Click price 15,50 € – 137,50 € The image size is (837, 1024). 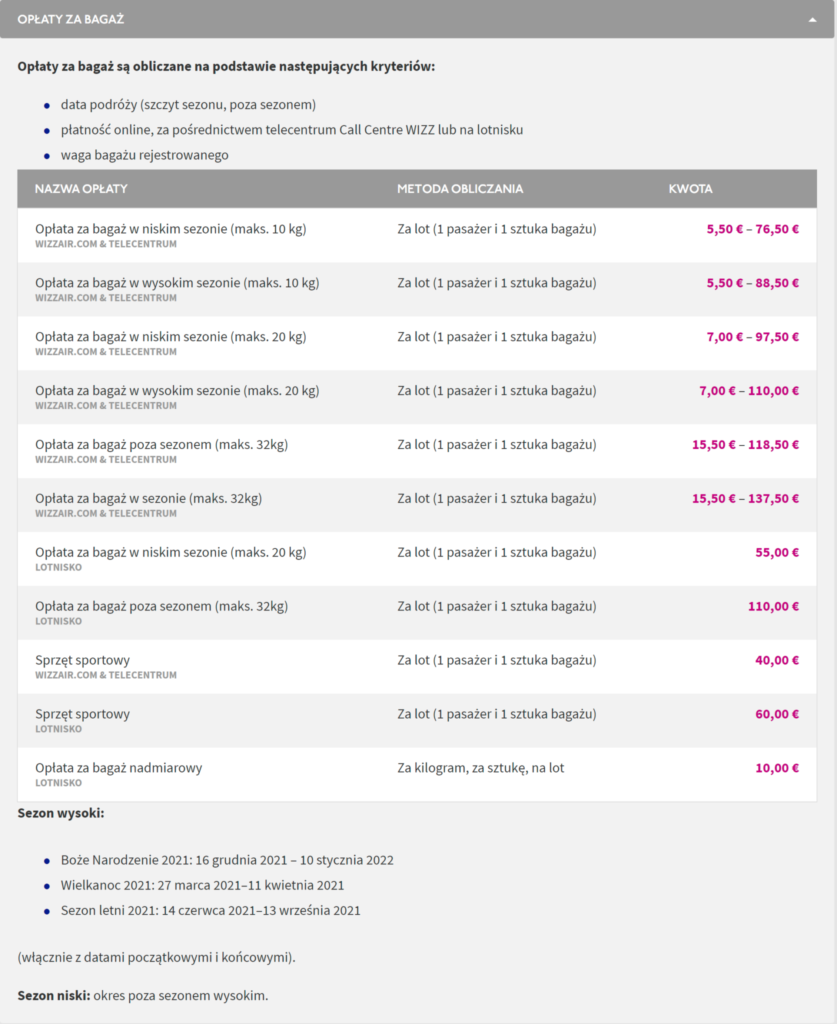point(745,499)
